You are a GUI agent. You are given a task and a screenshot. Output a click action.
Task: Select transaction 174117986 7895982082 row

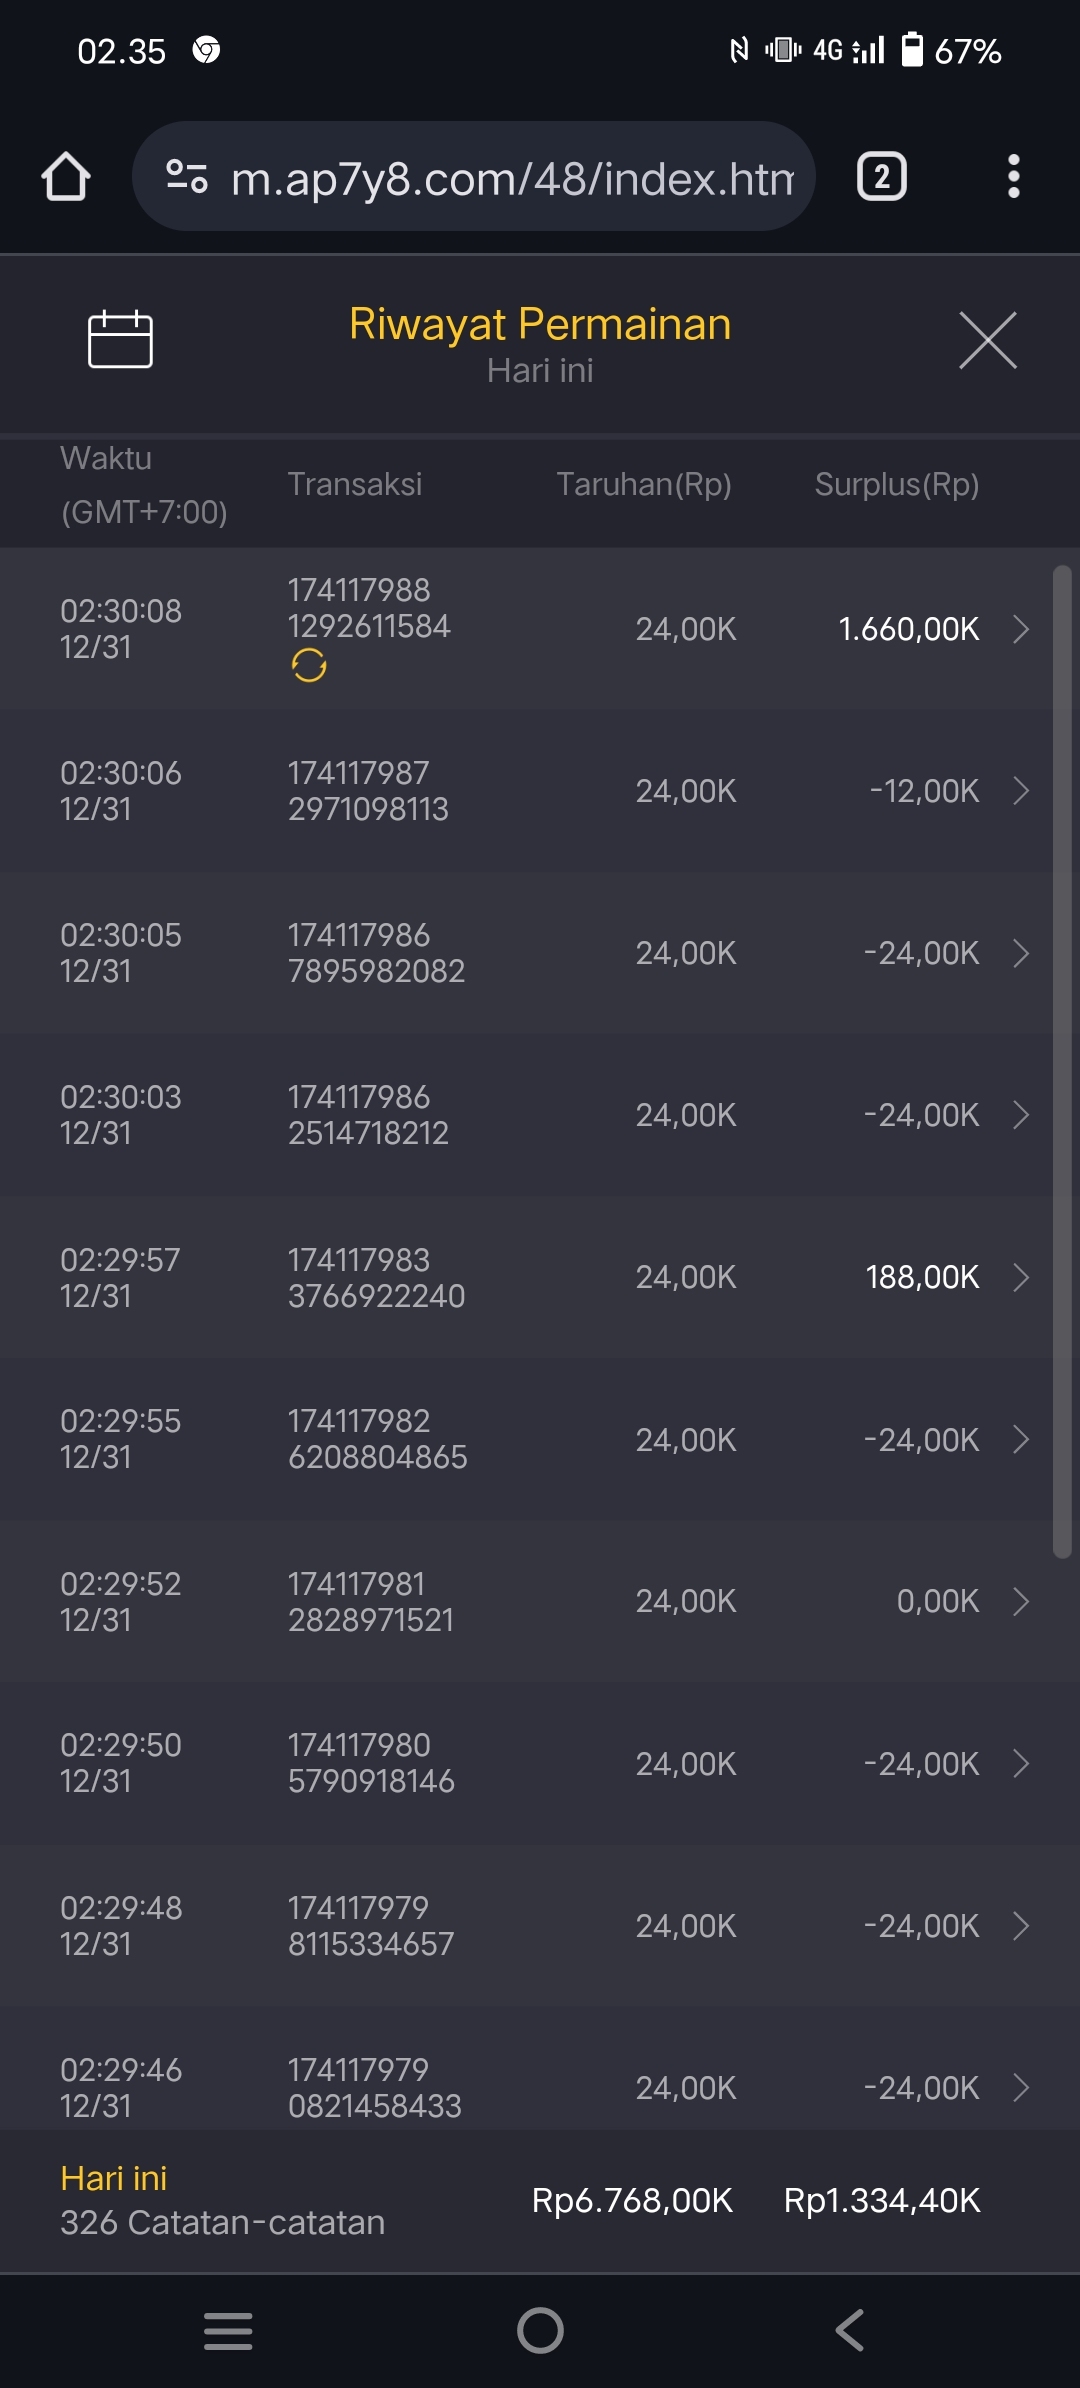(x=376, y=953)
